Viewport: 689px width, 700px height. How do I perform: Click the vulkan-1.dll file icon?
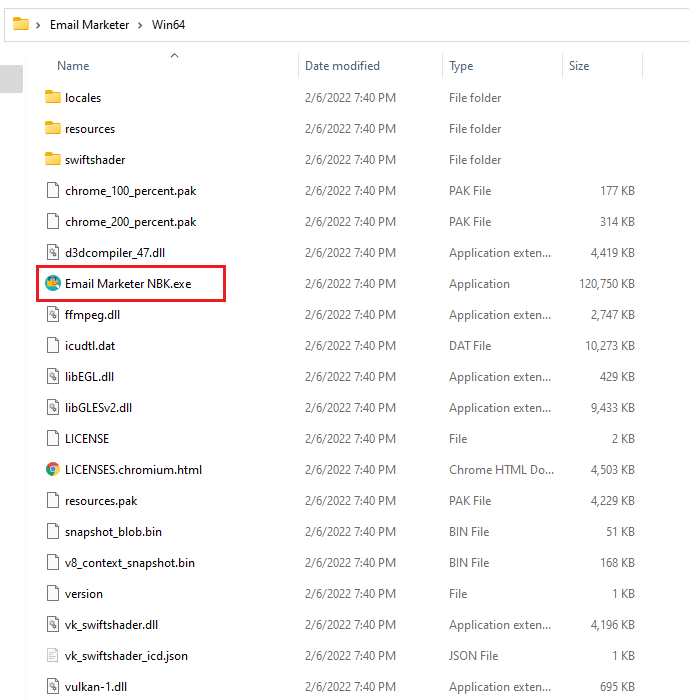(x=53, y=686)
